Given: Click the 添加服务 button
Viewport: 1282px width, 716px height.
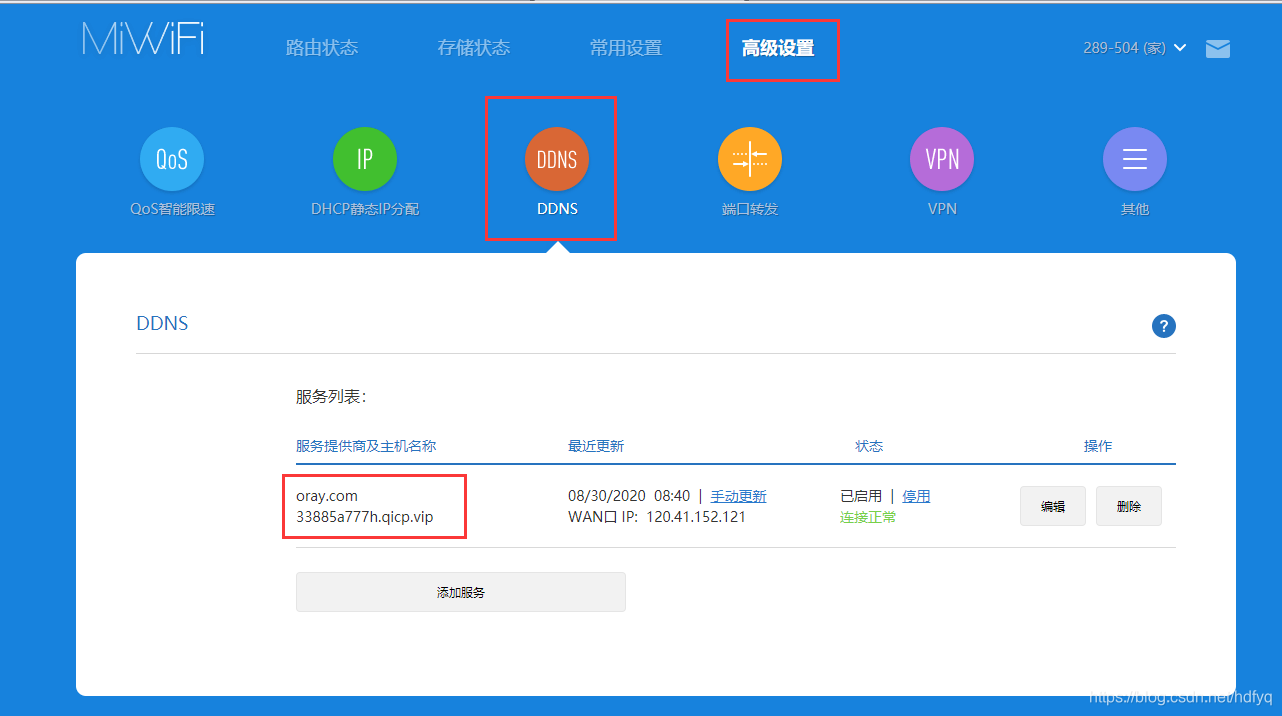Looking at the screenshot, I should tap(461, 592).
